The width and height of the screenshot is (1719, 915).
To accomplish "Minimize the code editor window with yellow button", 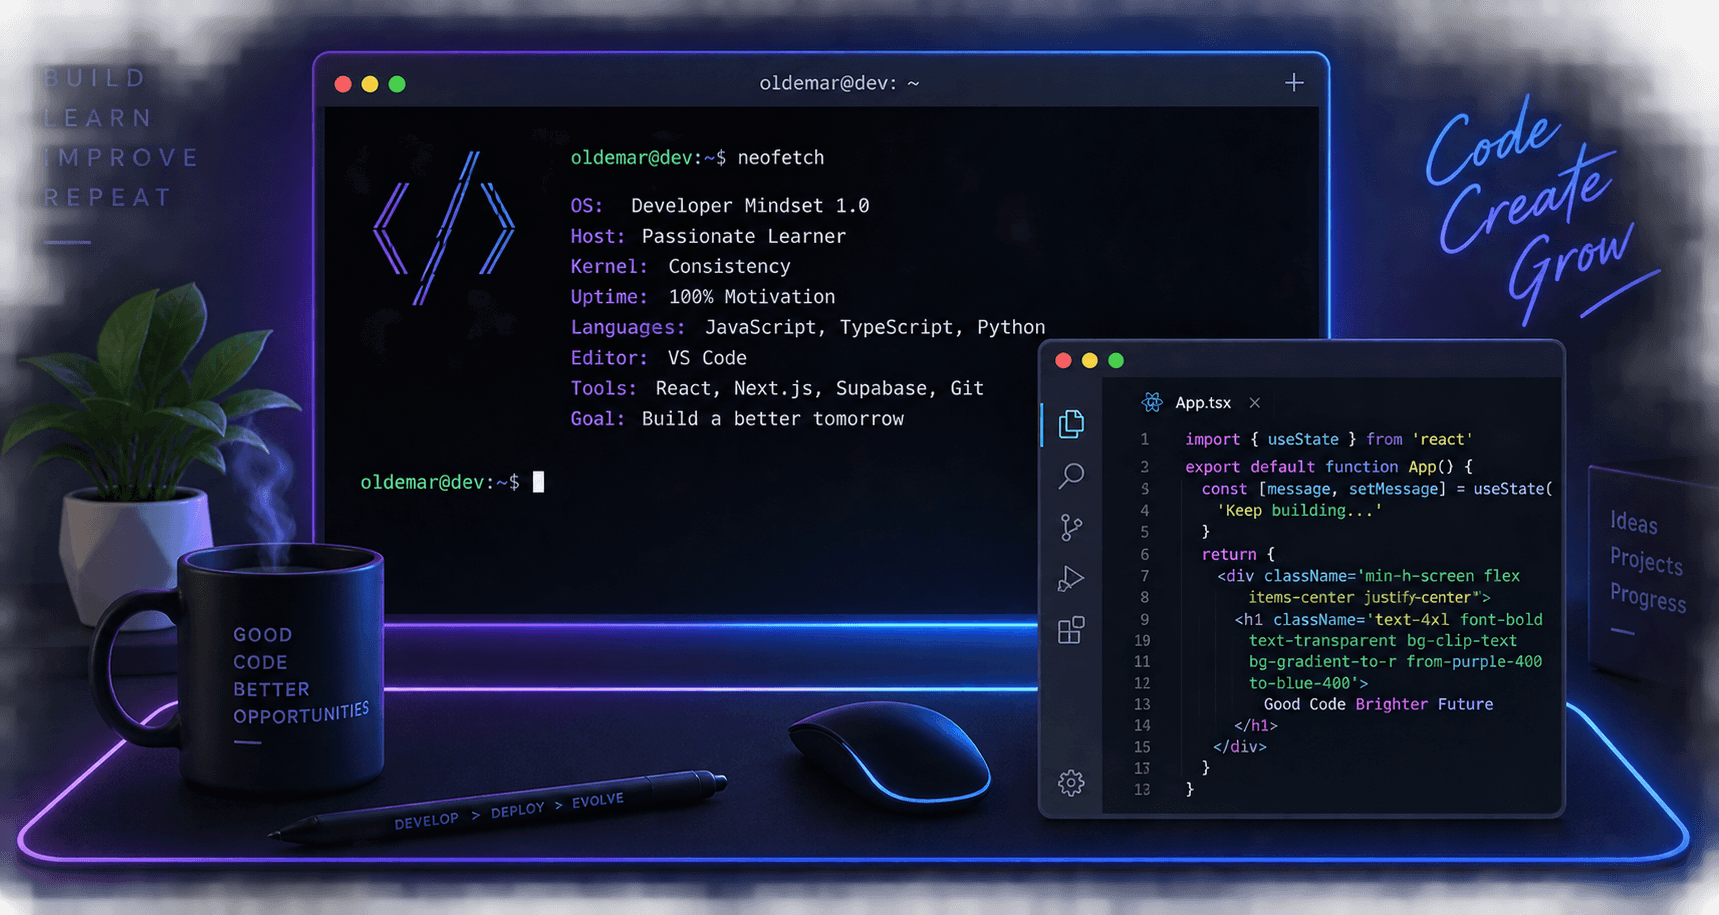I will [1090, 360].
